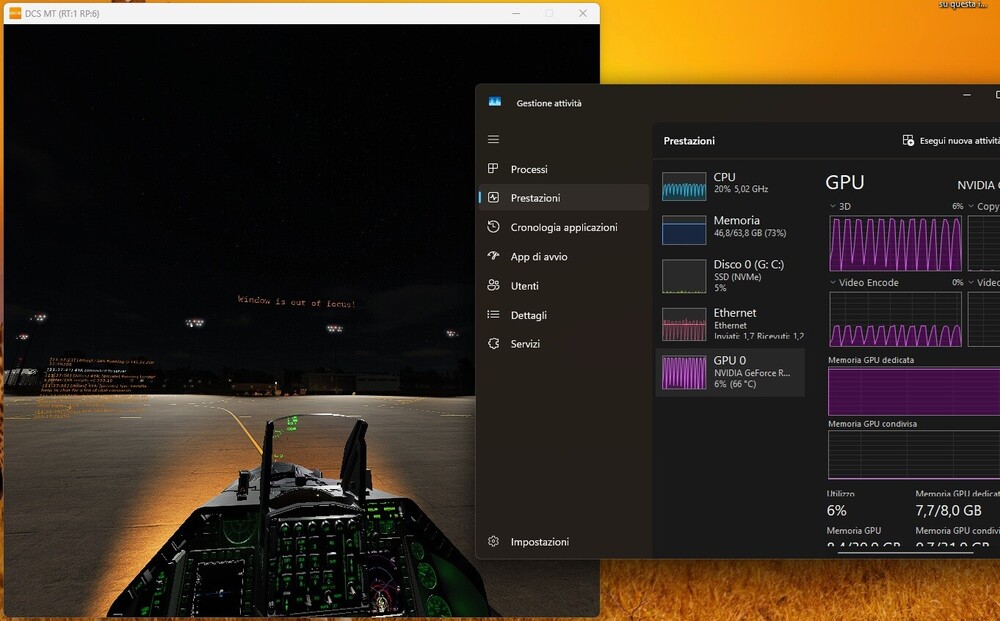This screenshot has width=1000, height=621.
Task: Click the 'Window is out of focus!' message
Action: [297, 302]
